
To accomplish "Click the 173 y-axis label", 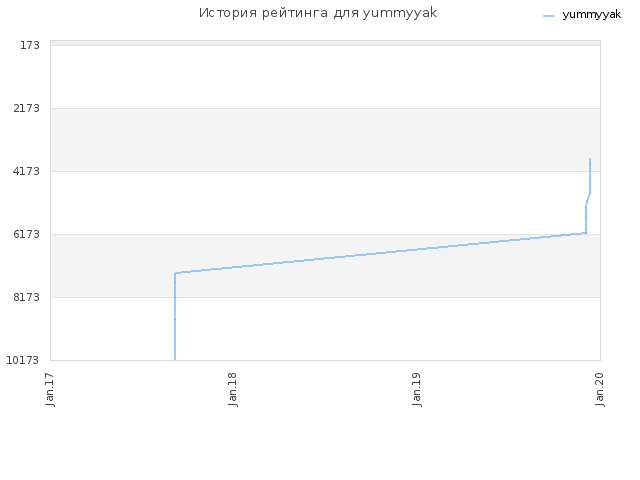I will pos(30,45).
